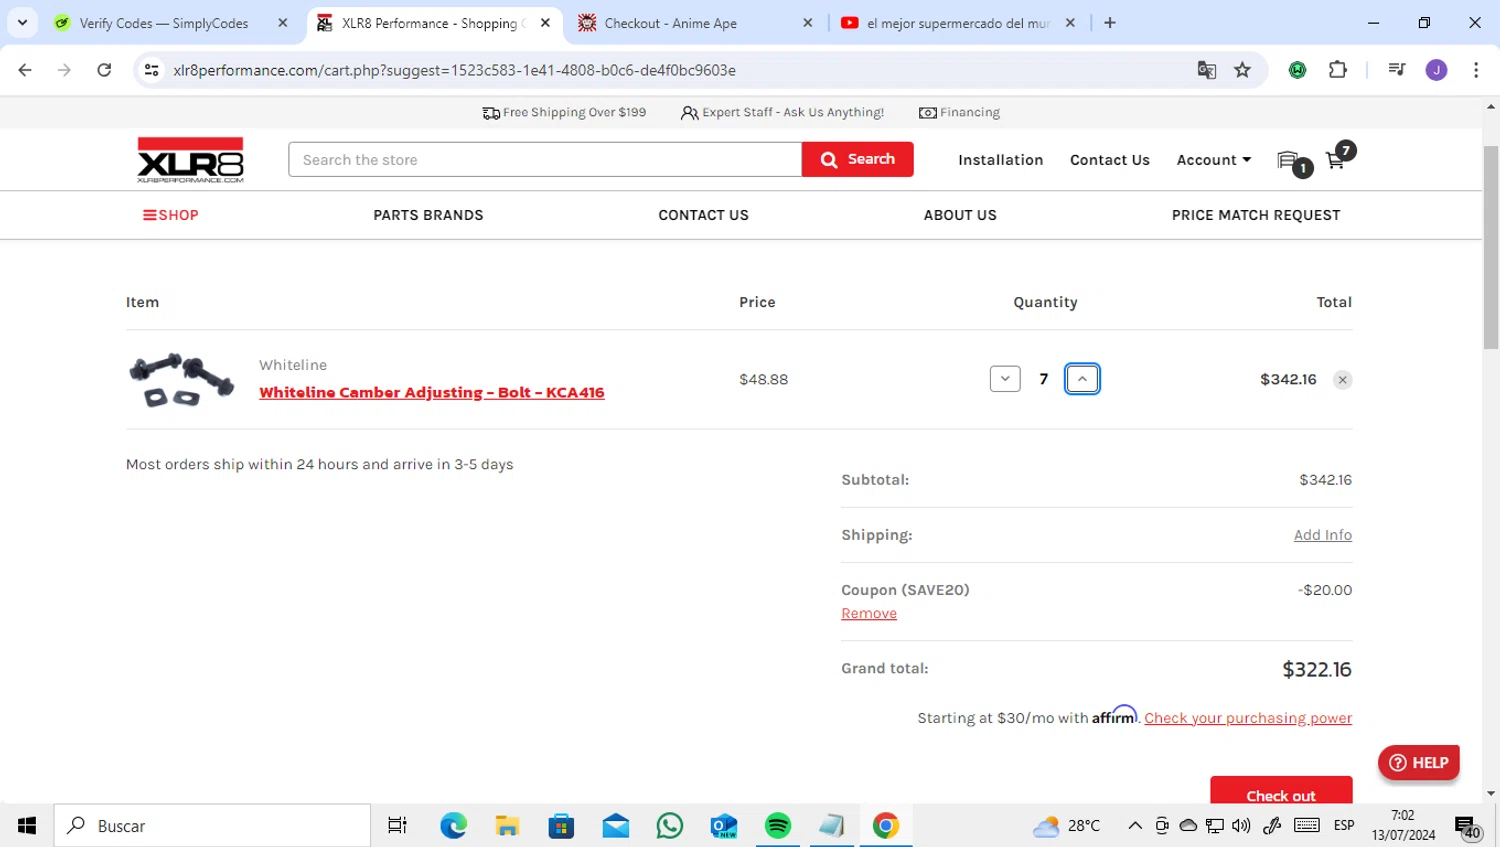
Task: Open the media control icon
Action: tap(1397, 70)
